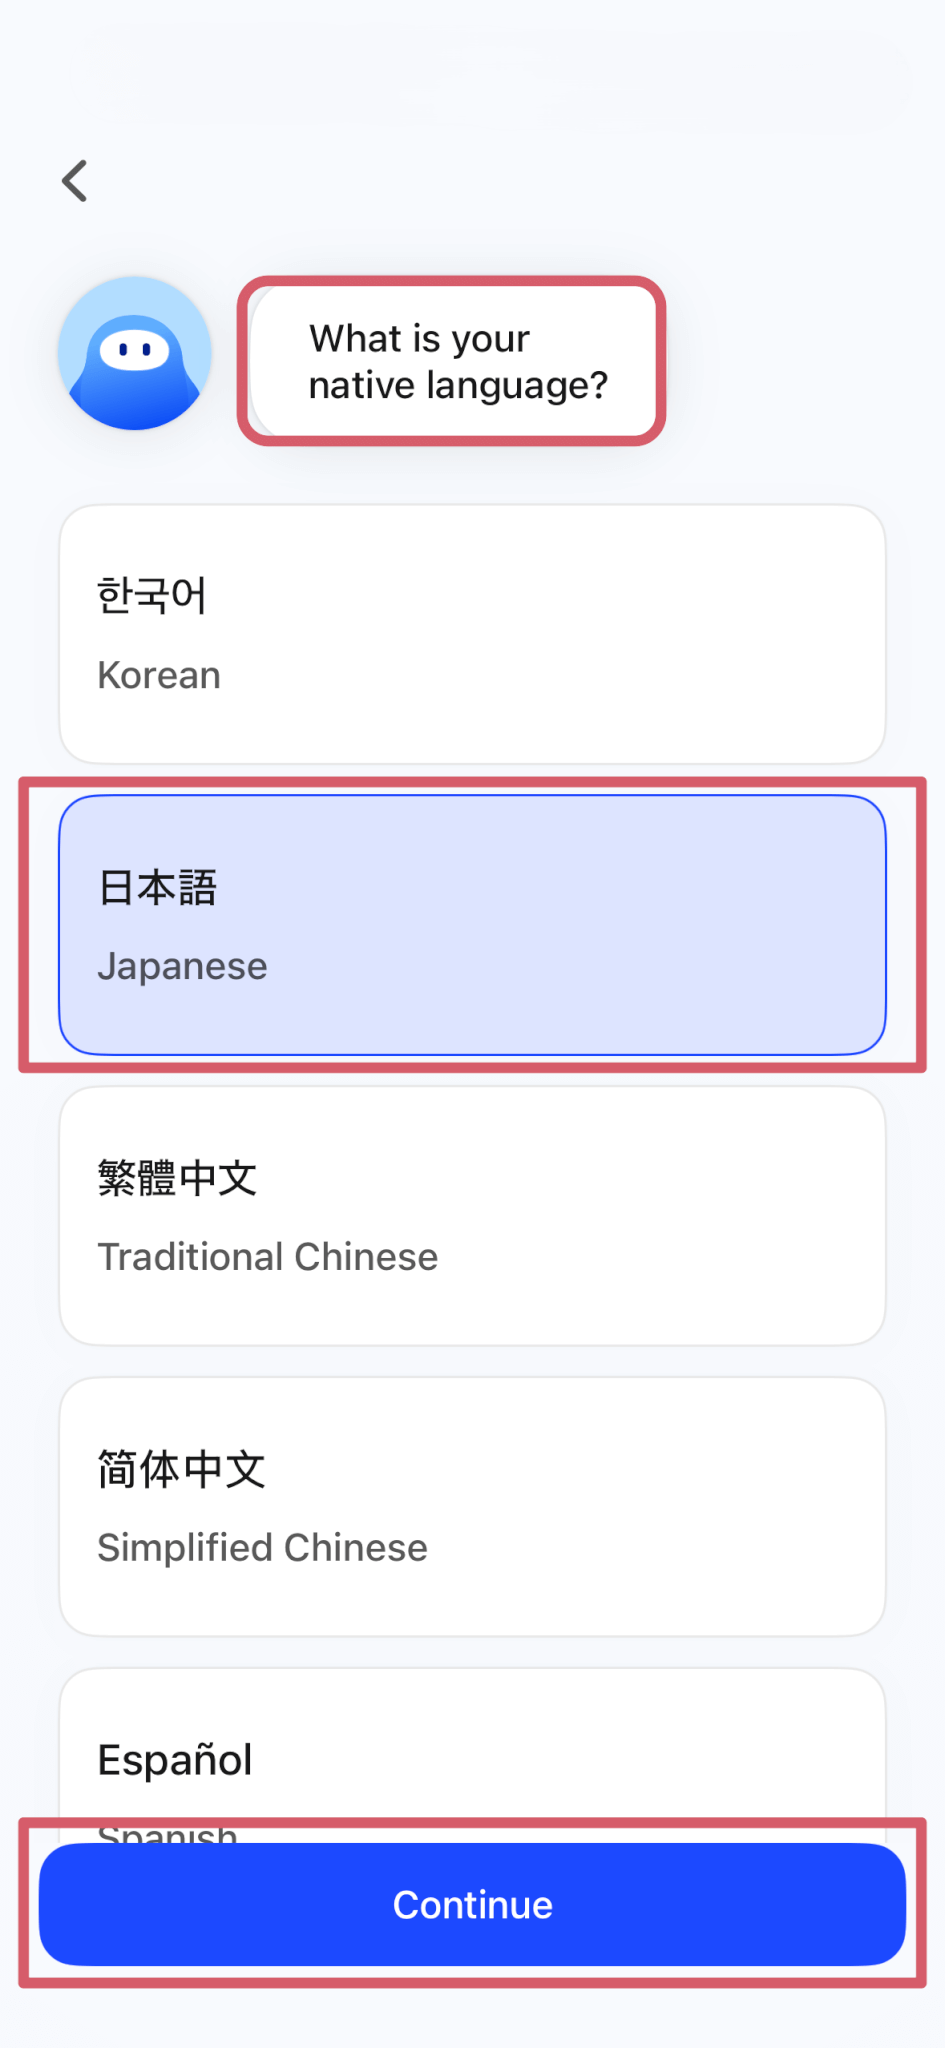
Task: Tap the 한국어 native script text
Action: click(152, 595)
